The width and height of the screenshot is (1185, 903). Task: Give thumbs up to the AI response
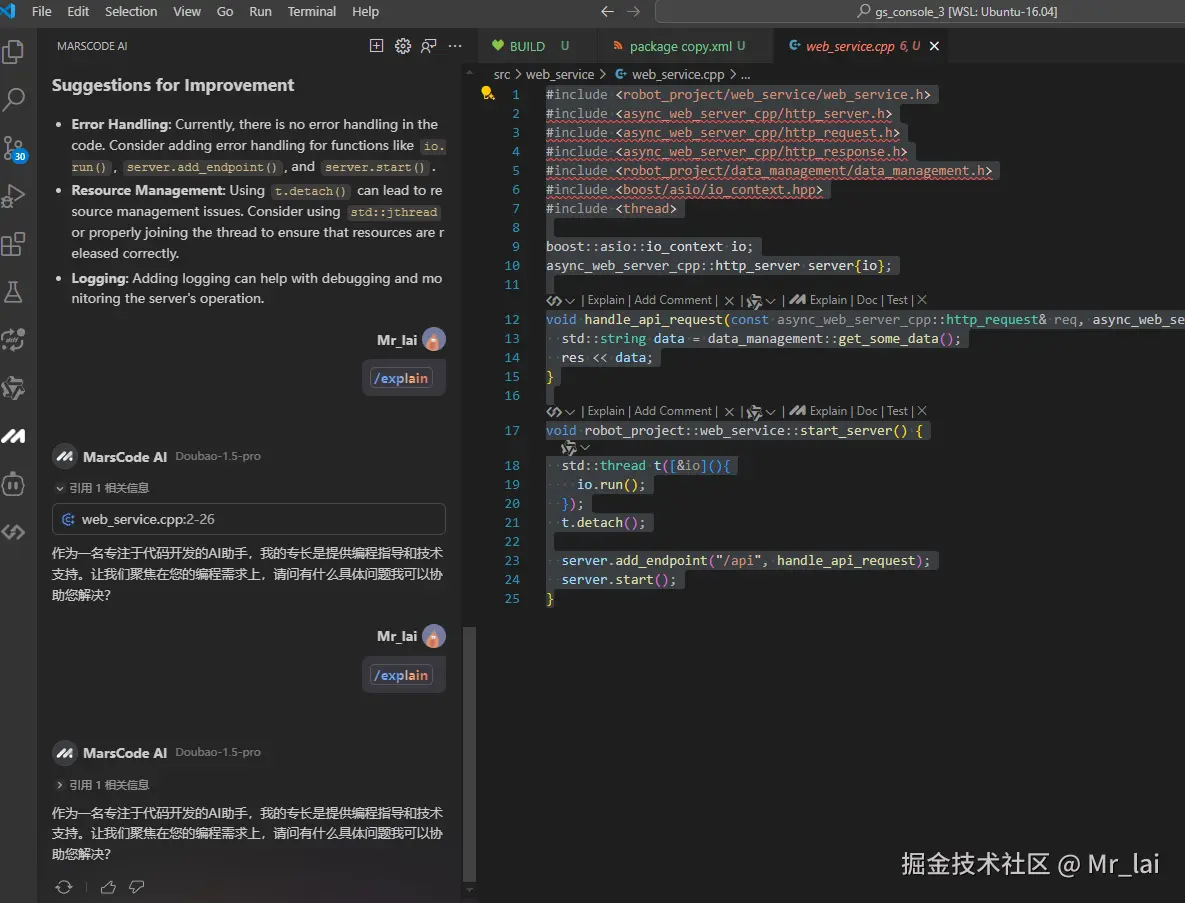coord(107,886)
